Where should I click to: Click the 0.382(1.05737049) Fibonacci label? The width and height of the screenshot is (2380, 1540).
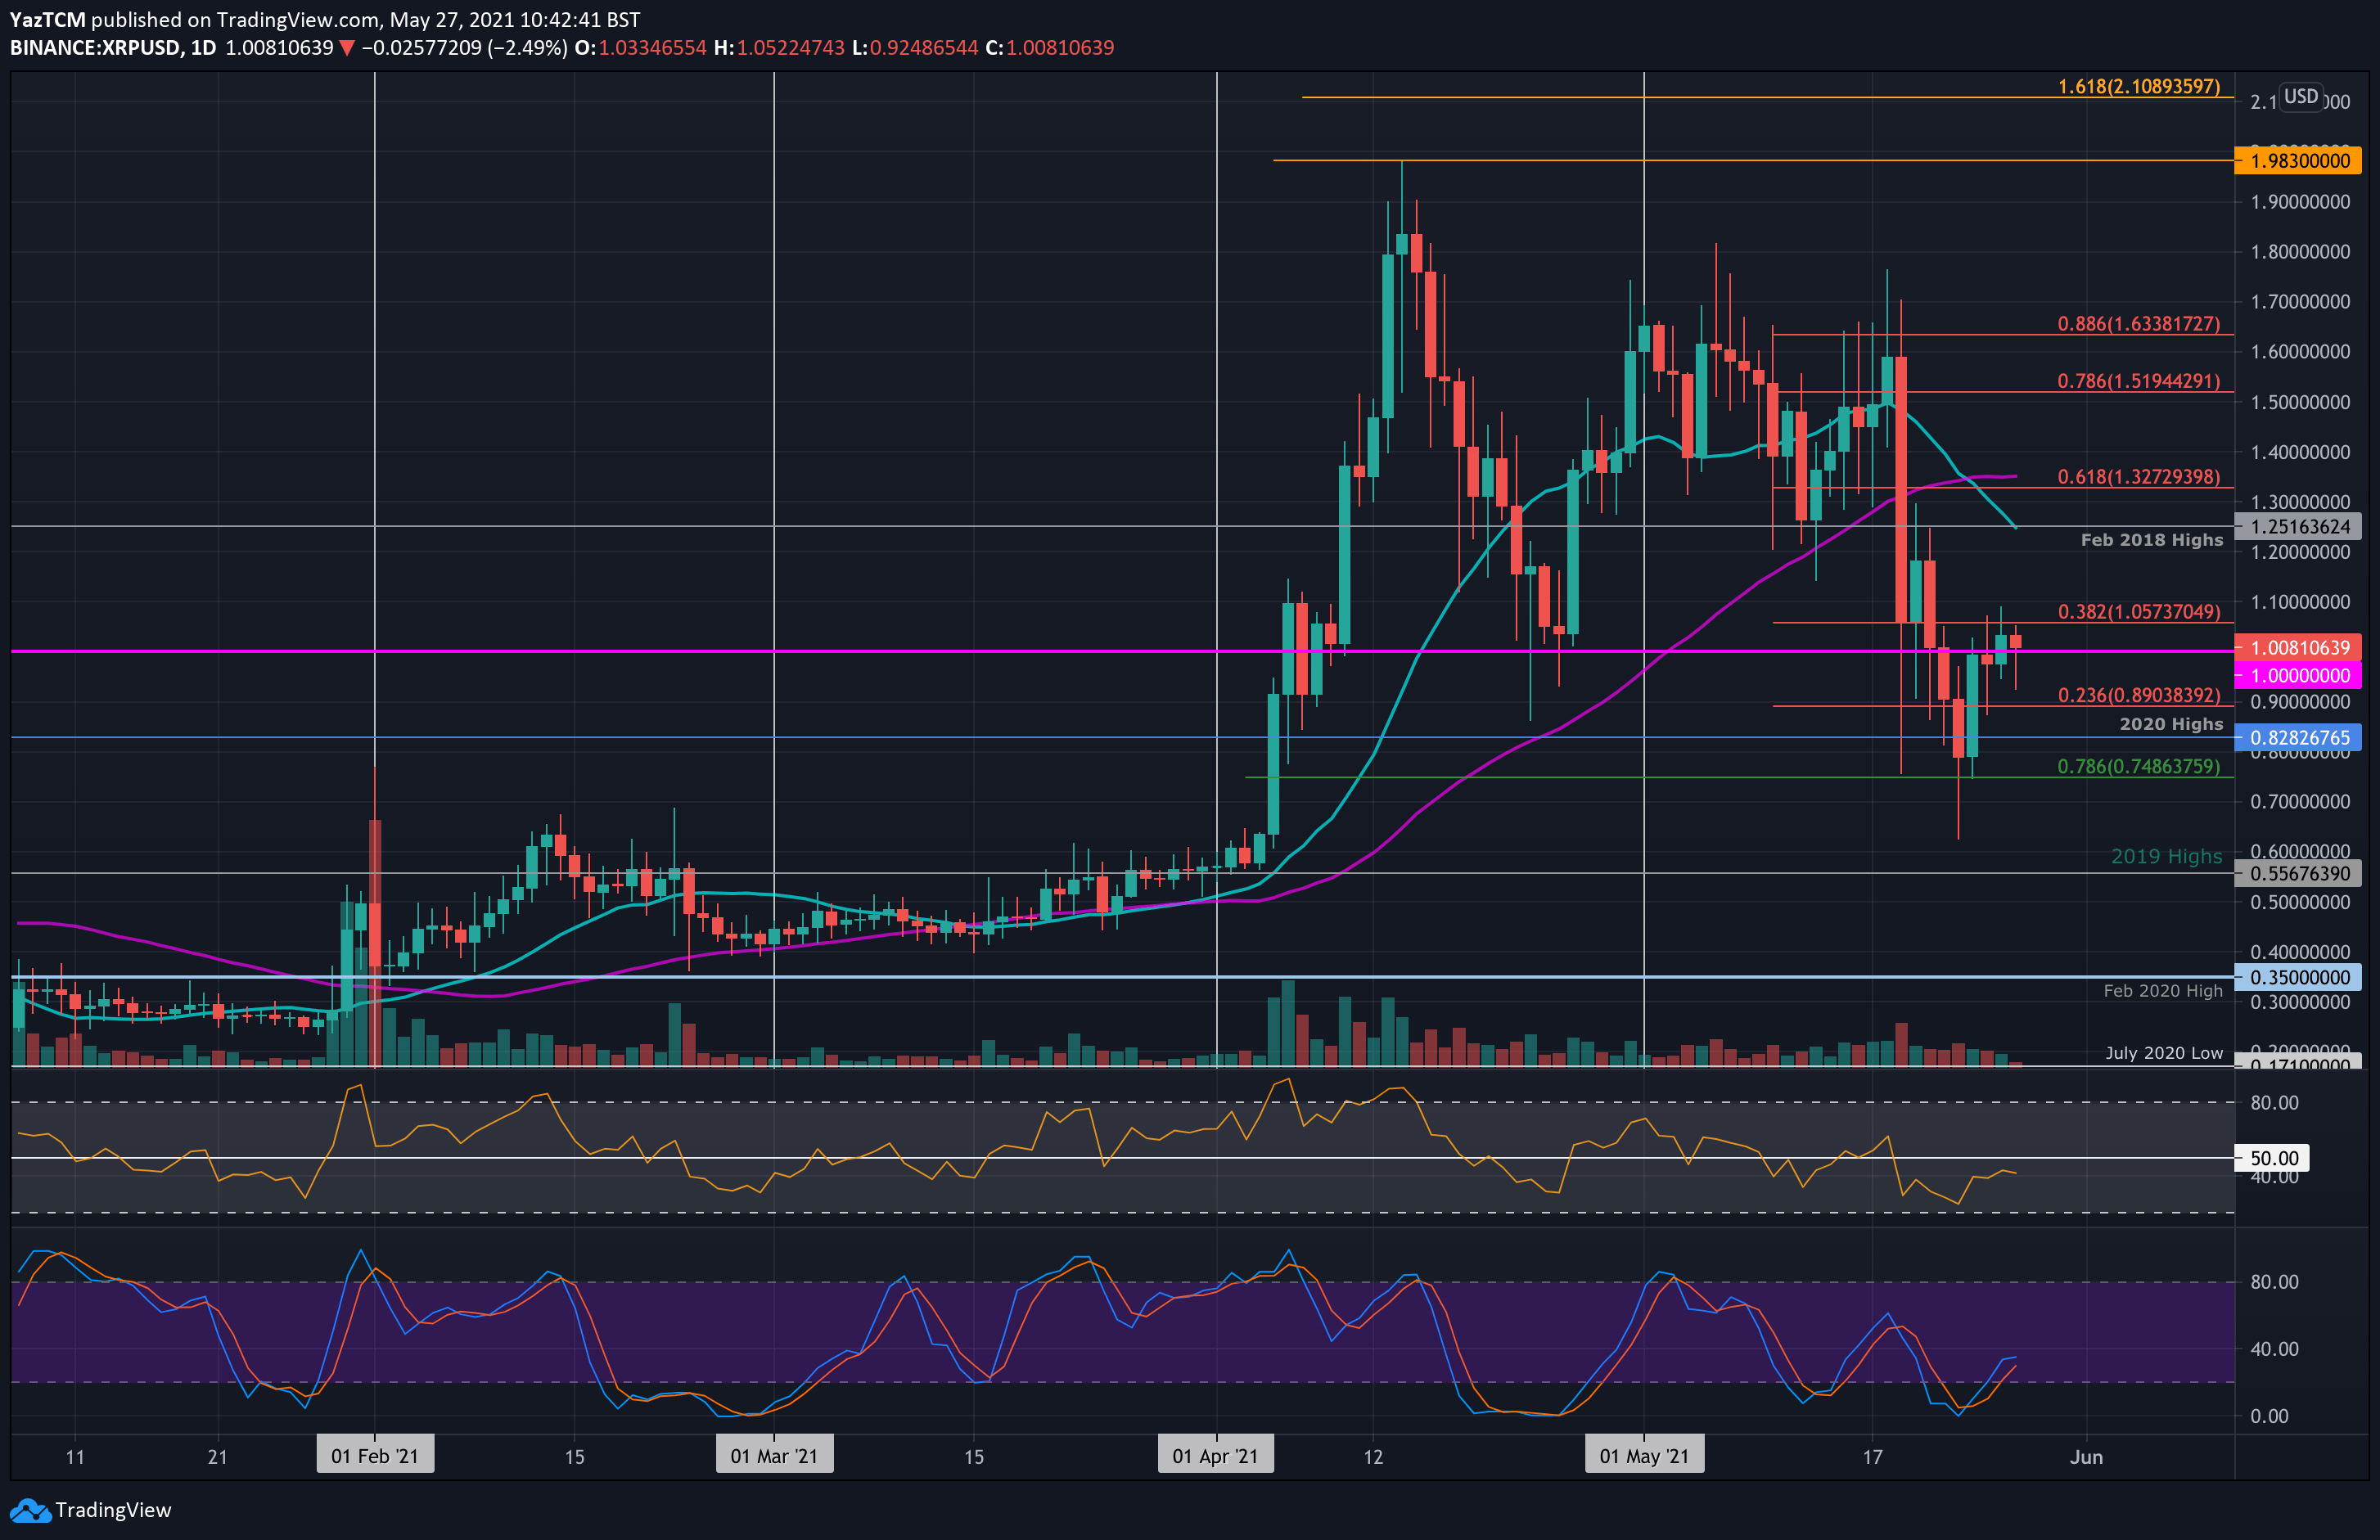coord(2138,612)
